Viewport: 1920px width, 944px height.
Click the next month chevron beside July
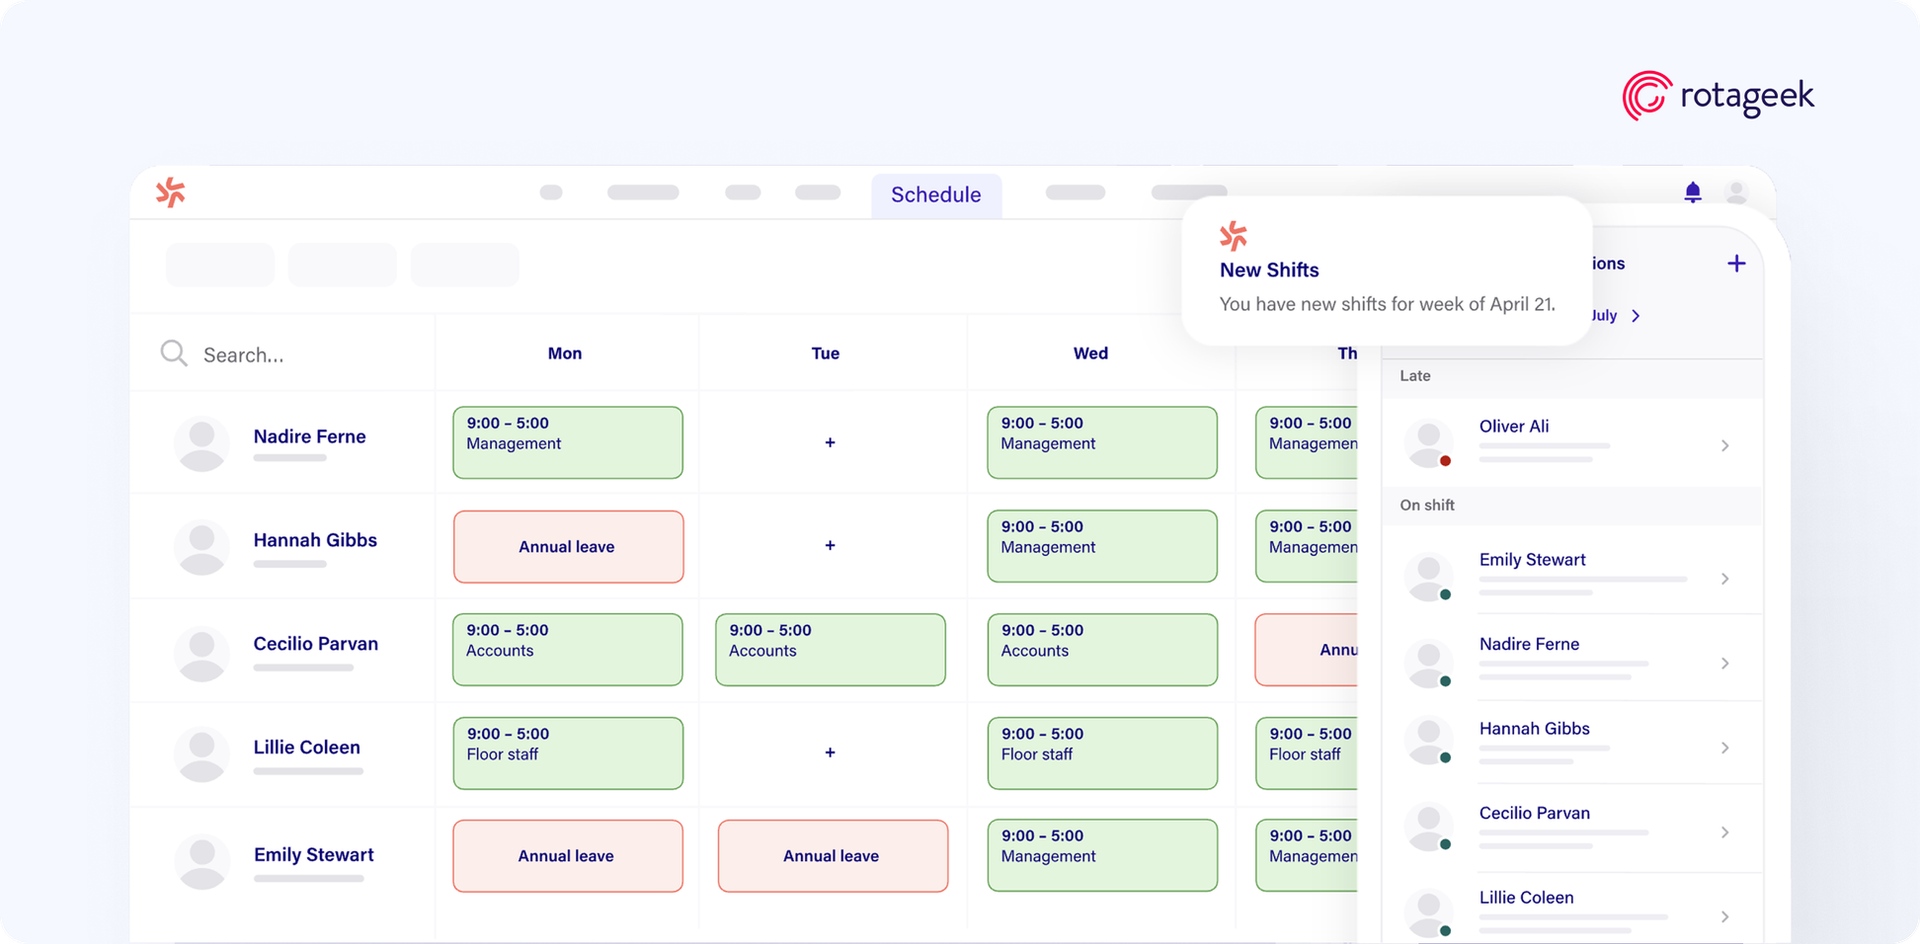pyautogui.click(x=1636, y=316)
